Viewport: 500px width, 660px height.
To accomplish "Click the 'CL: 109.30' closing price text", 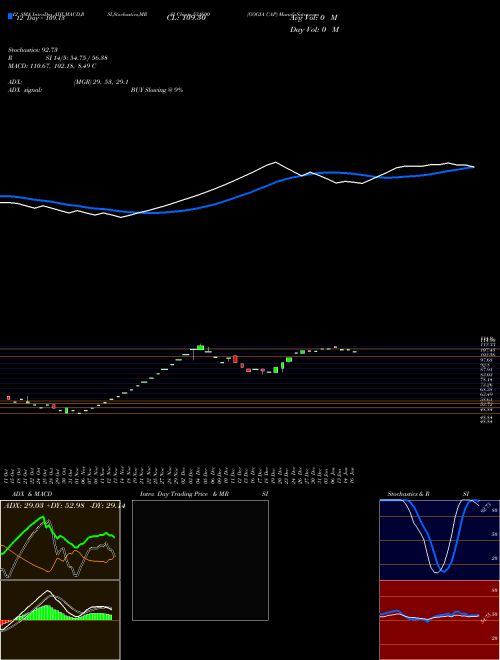I will [x=186, y=18].
